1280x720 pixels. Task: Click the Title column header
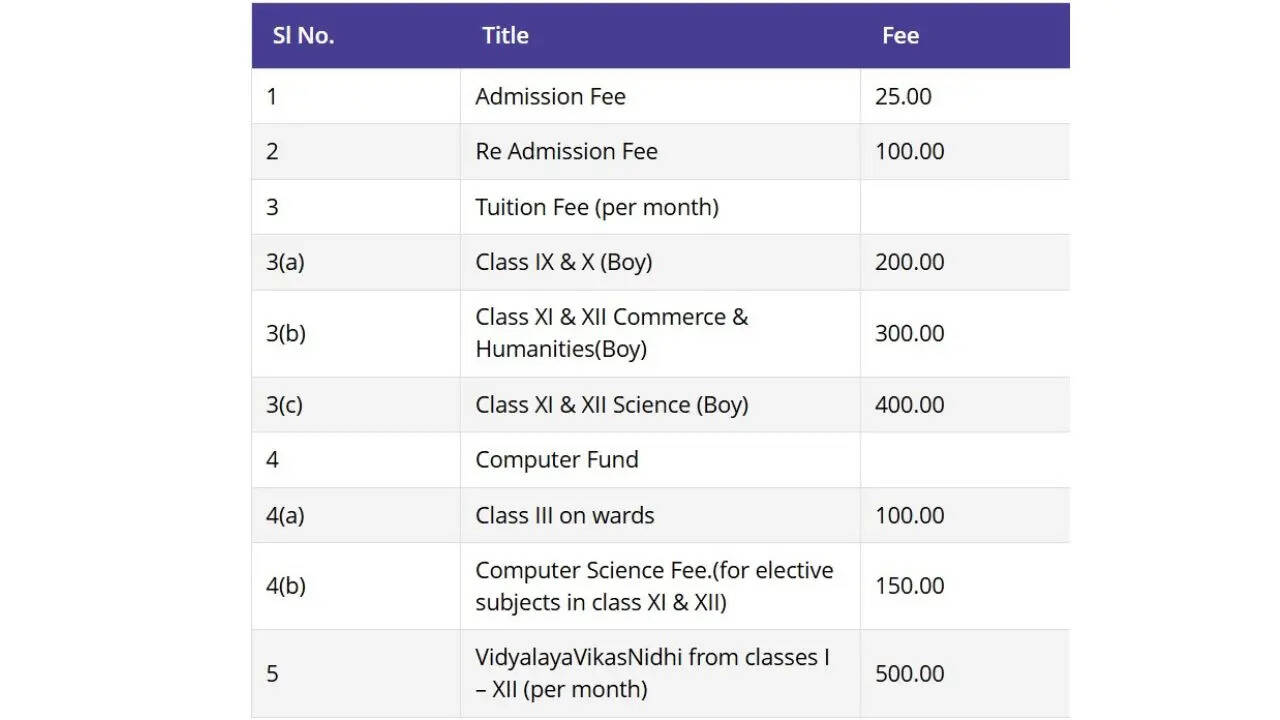(x=505, y=36)
